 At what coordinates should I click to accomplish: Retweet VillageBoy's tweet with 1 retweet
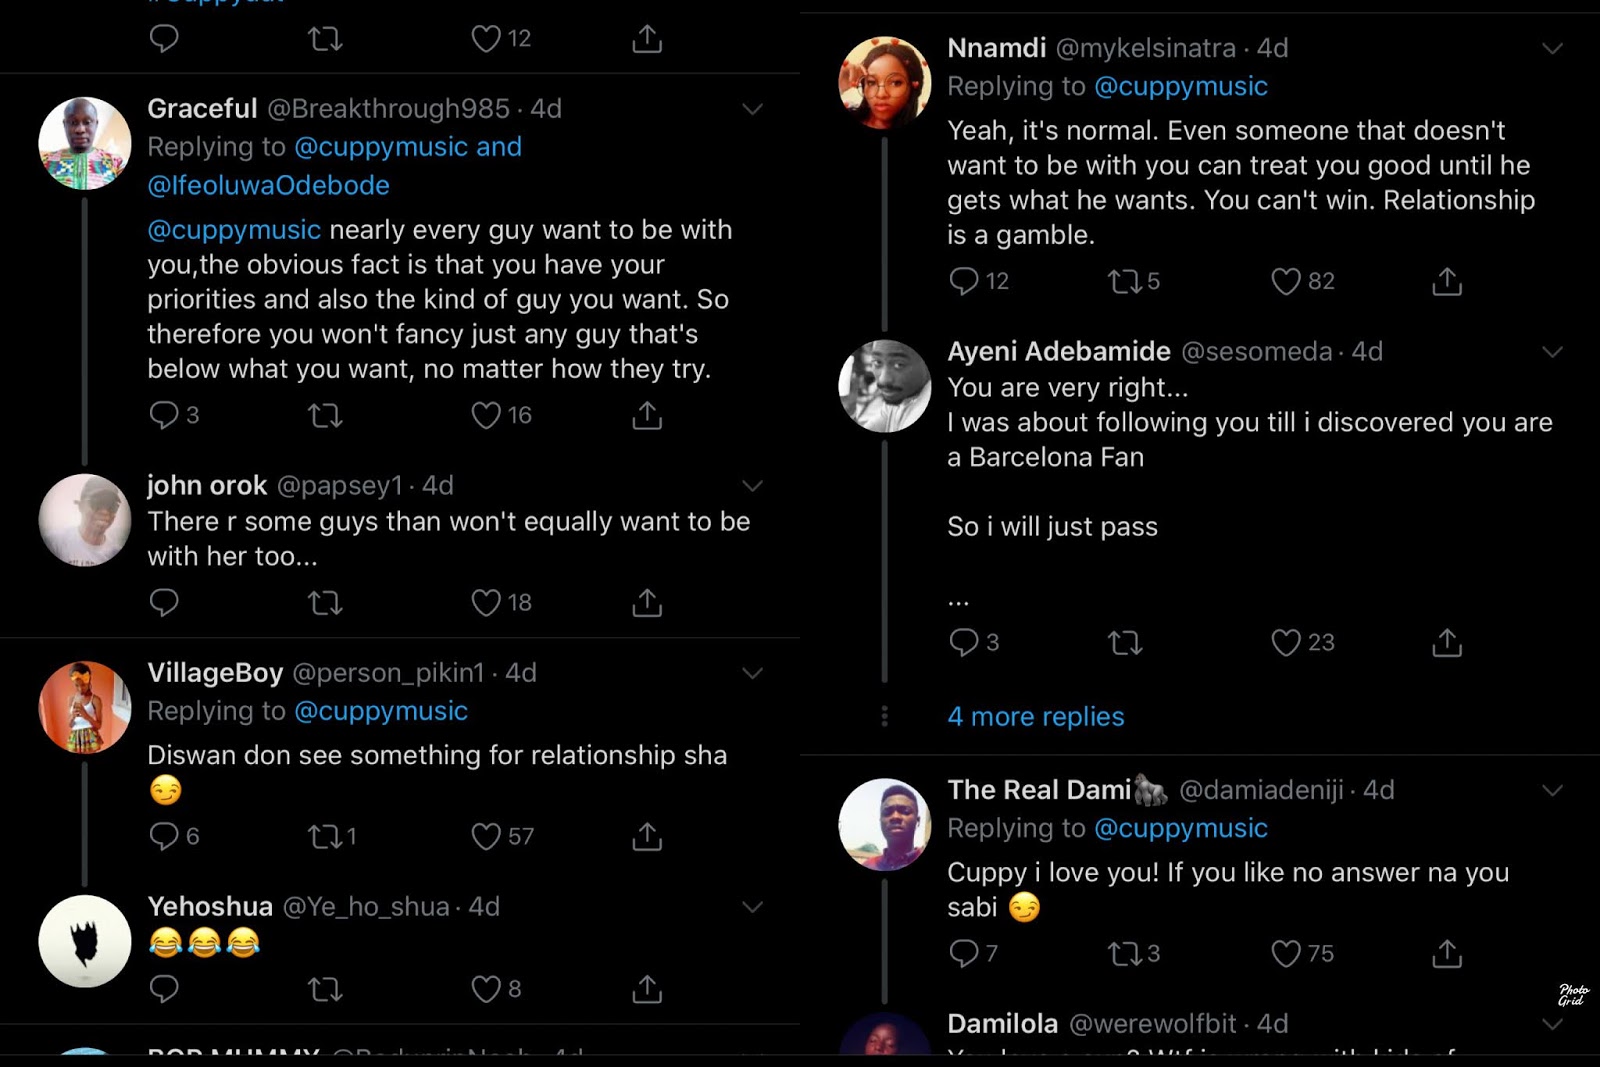tap(325, 836)
